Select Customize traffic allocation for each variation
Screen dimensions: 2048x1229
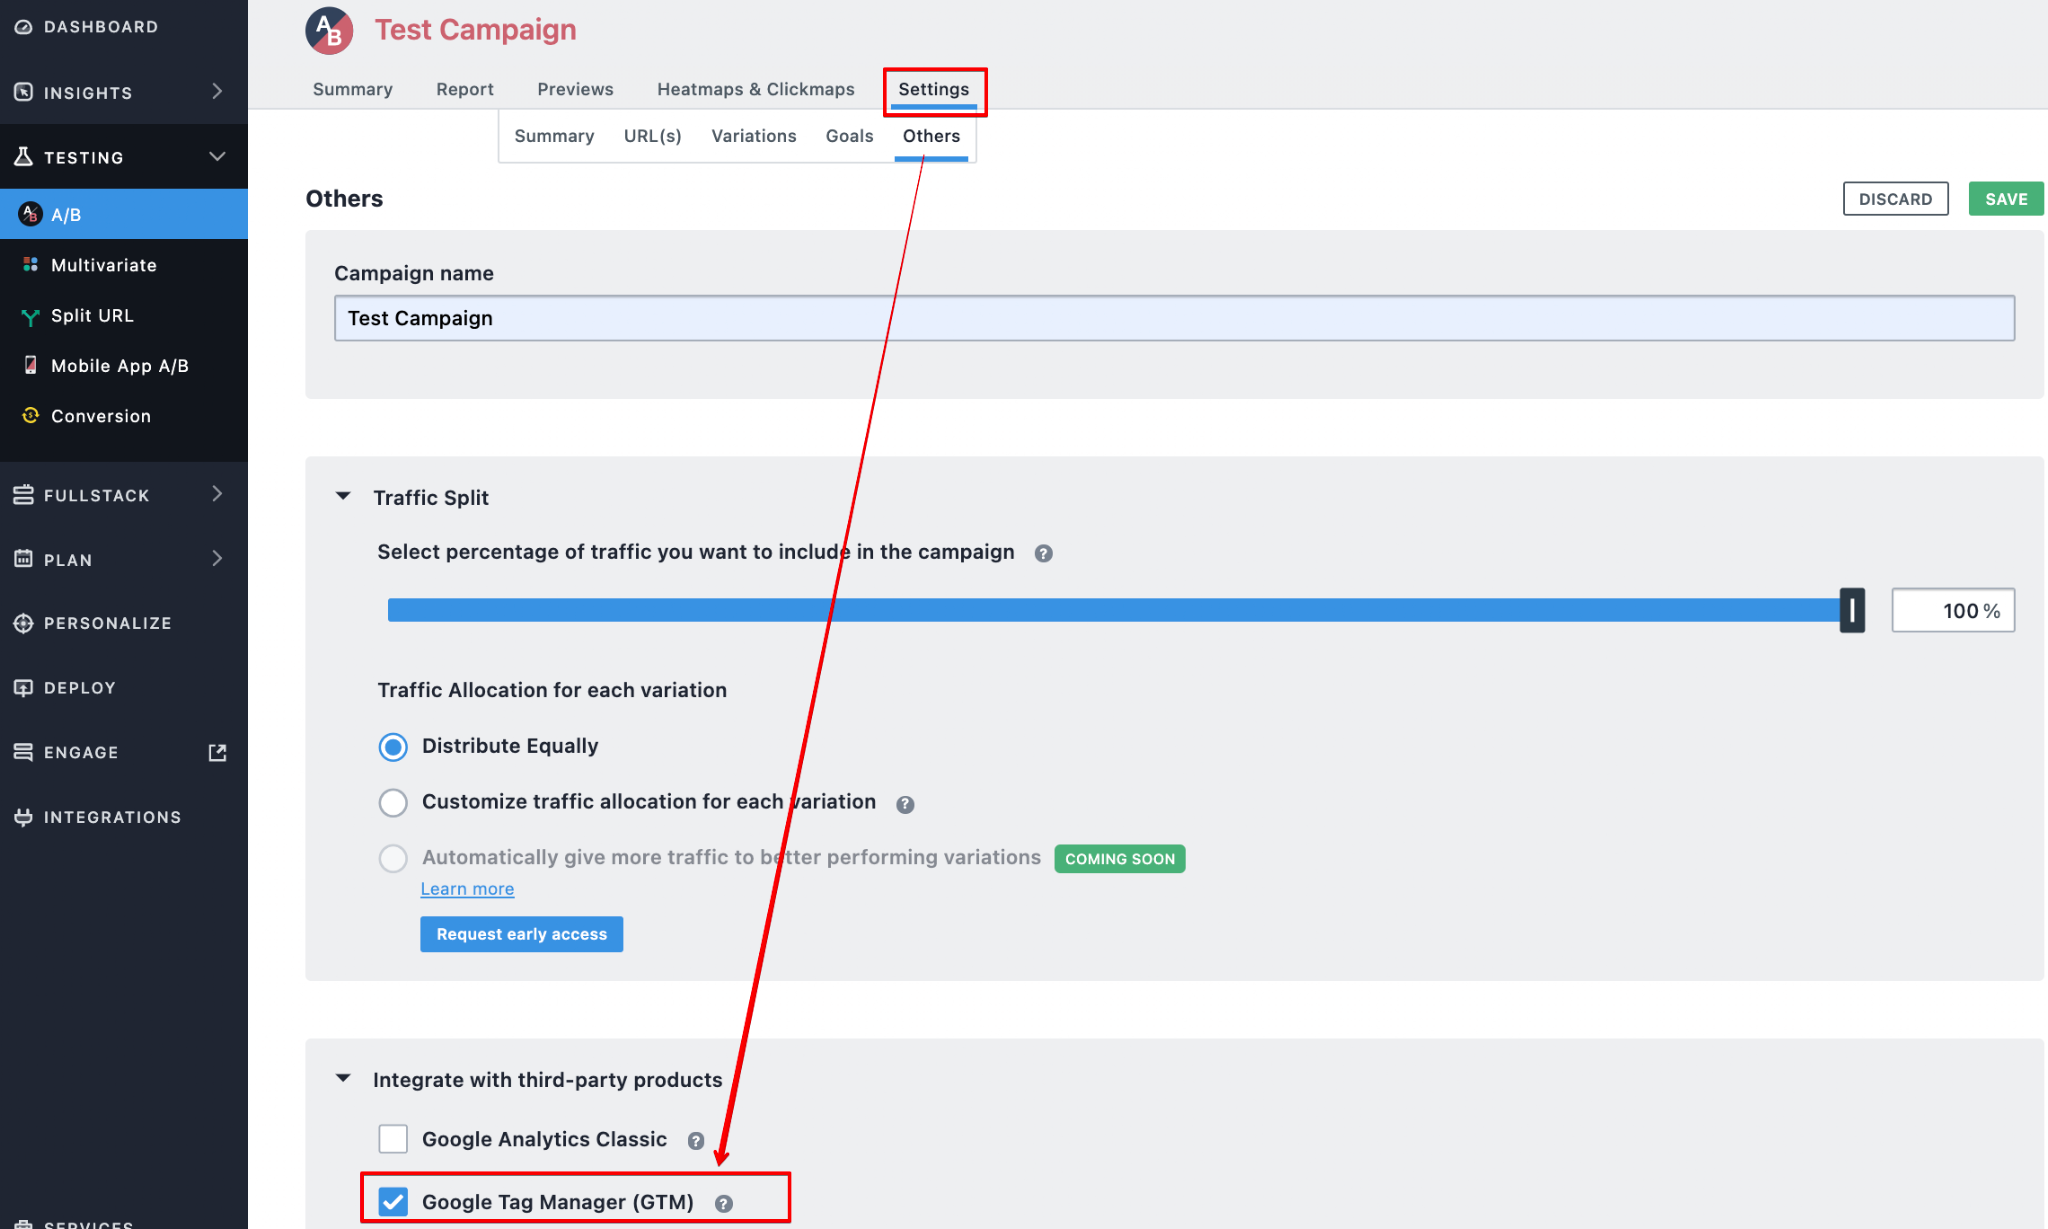393,802
